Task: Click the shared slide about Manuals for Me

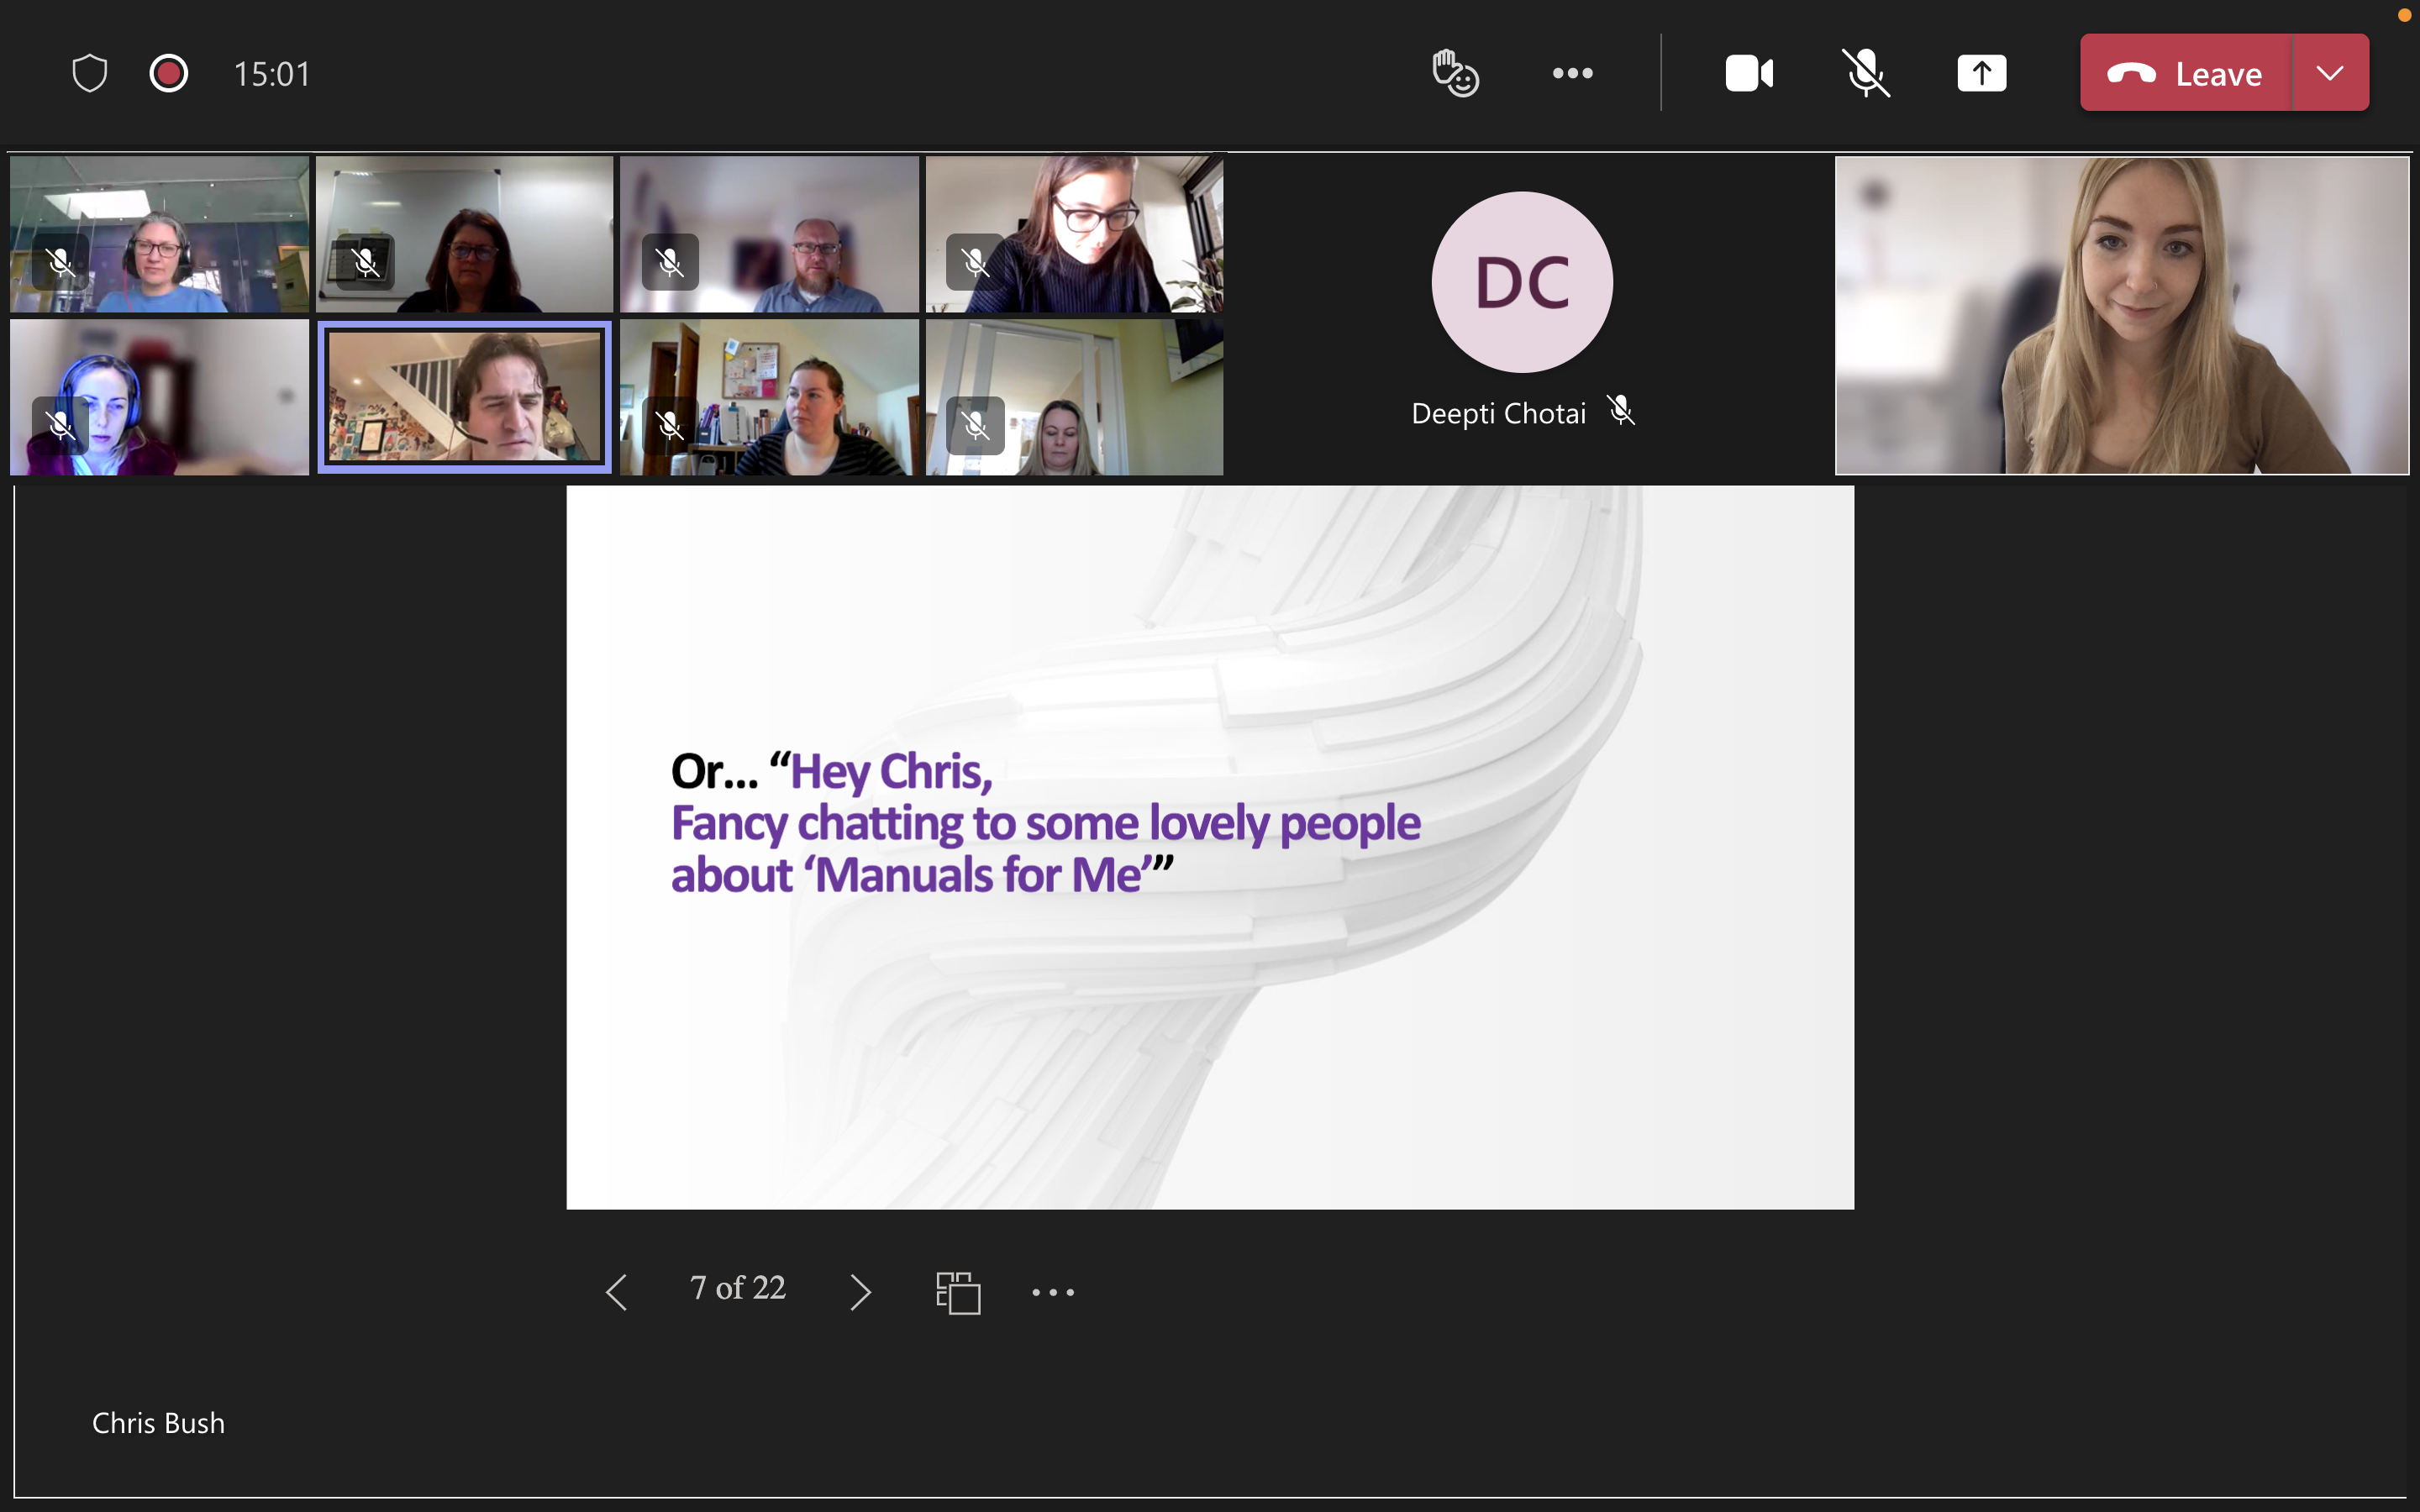Action: (1209, 847)
